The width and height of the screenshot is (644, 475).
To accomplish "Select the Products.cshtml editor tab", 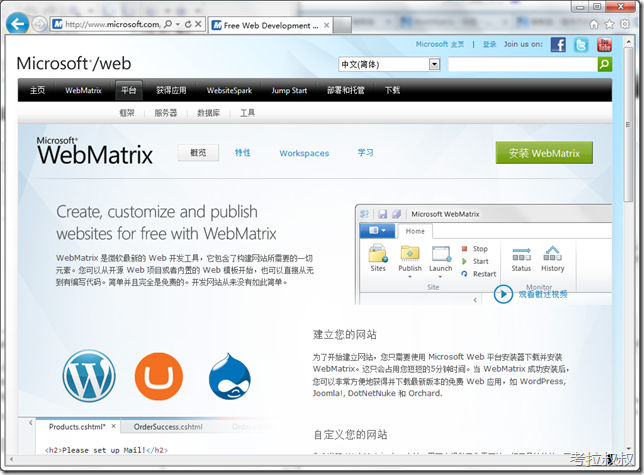I will coord(77,427).
